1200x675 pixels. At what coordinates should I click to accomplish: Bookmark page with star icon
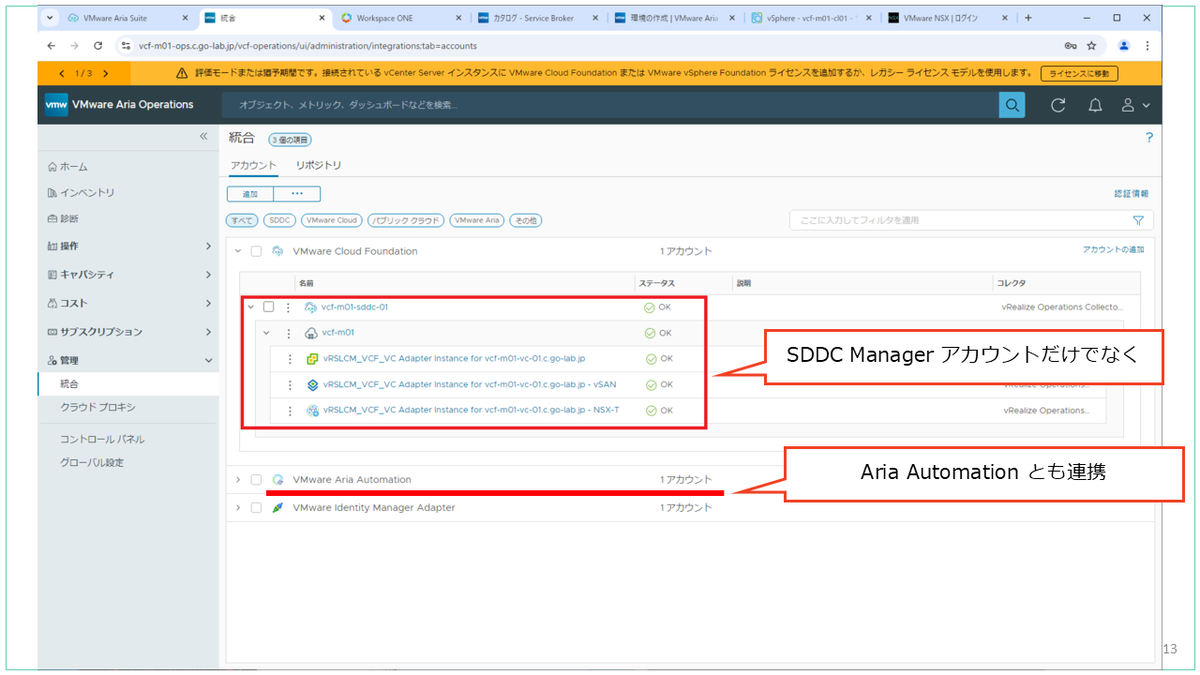tap(1091, 46)
